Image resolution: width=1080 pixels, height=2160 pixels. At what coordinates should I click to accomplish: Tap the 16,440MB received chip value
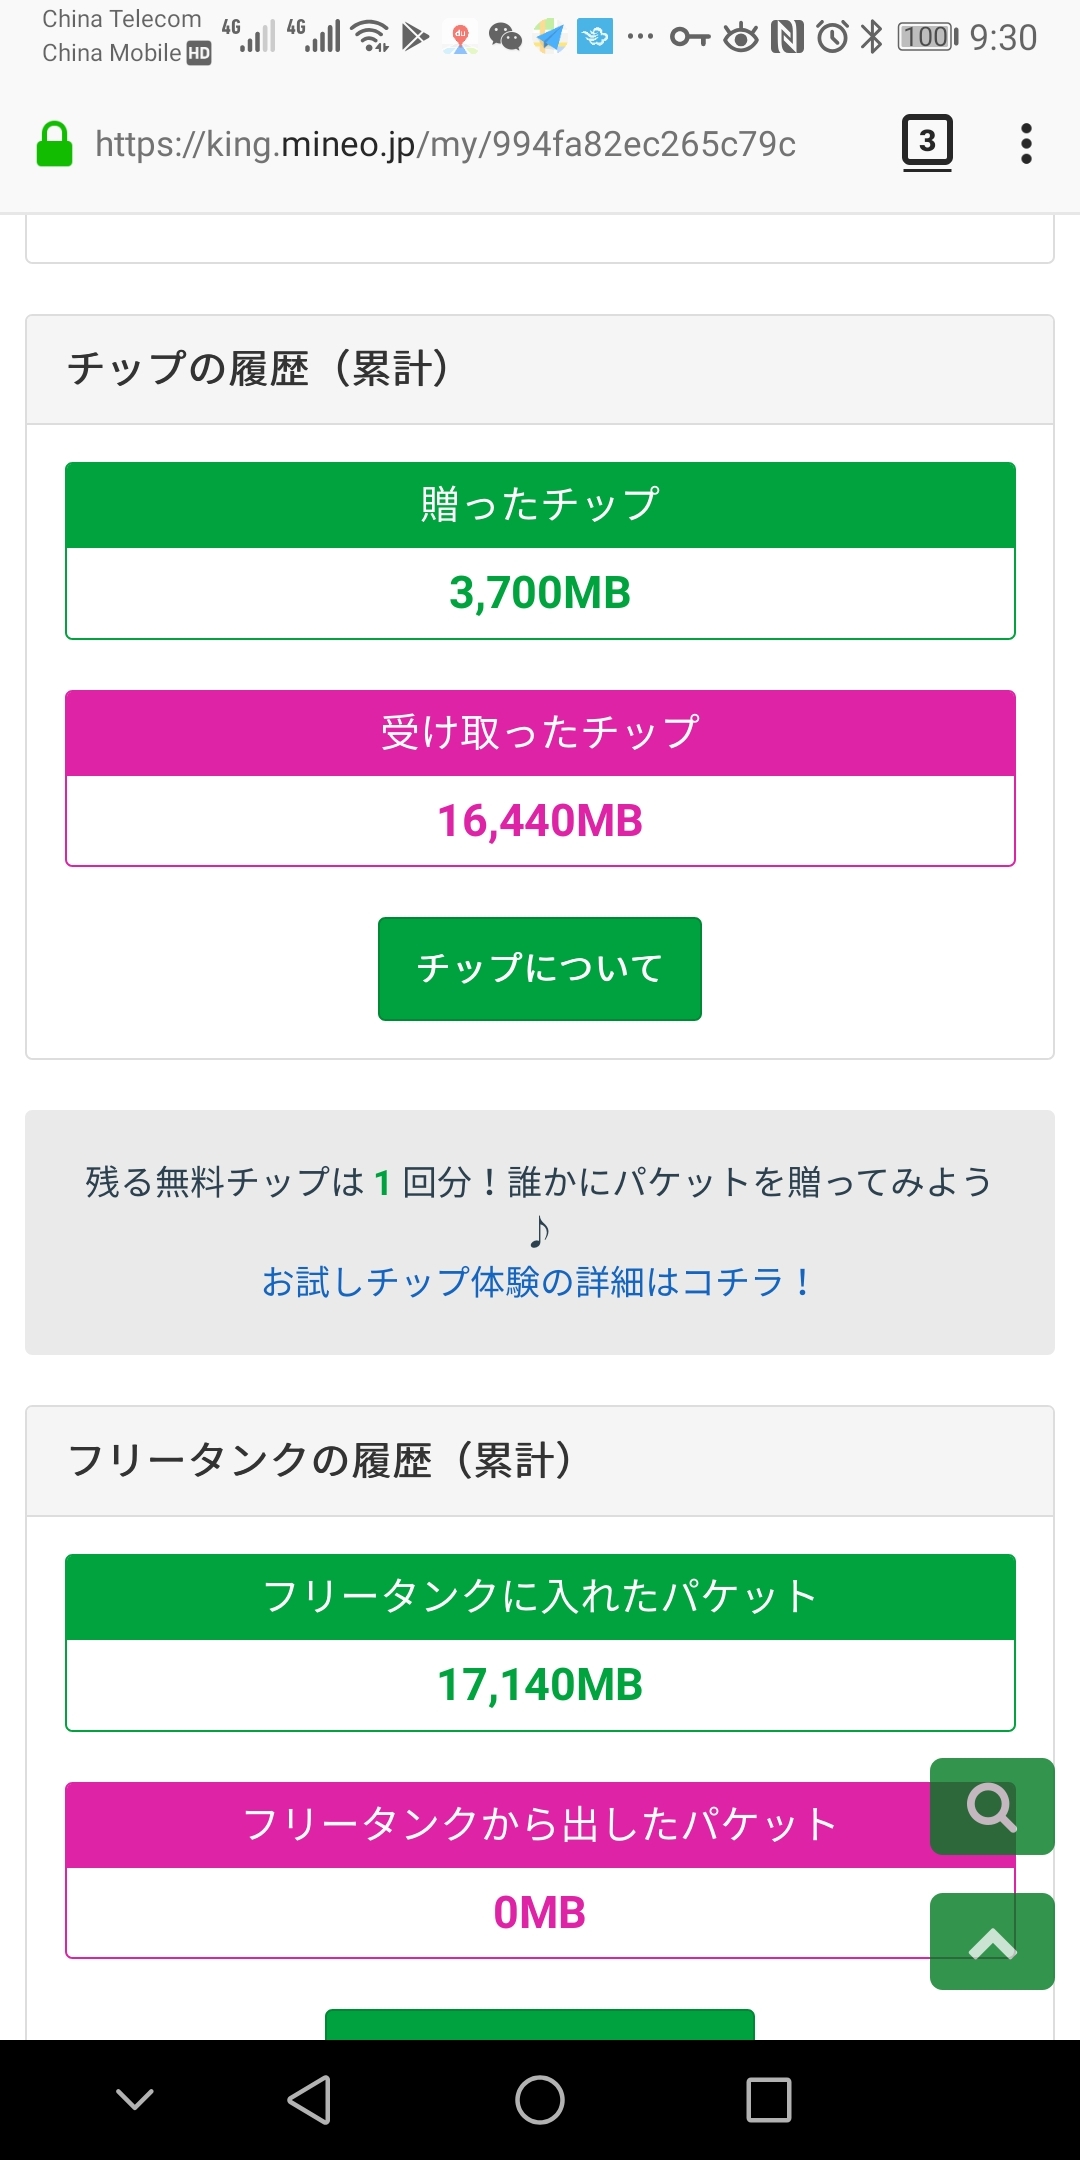click(x=540, y=821)
